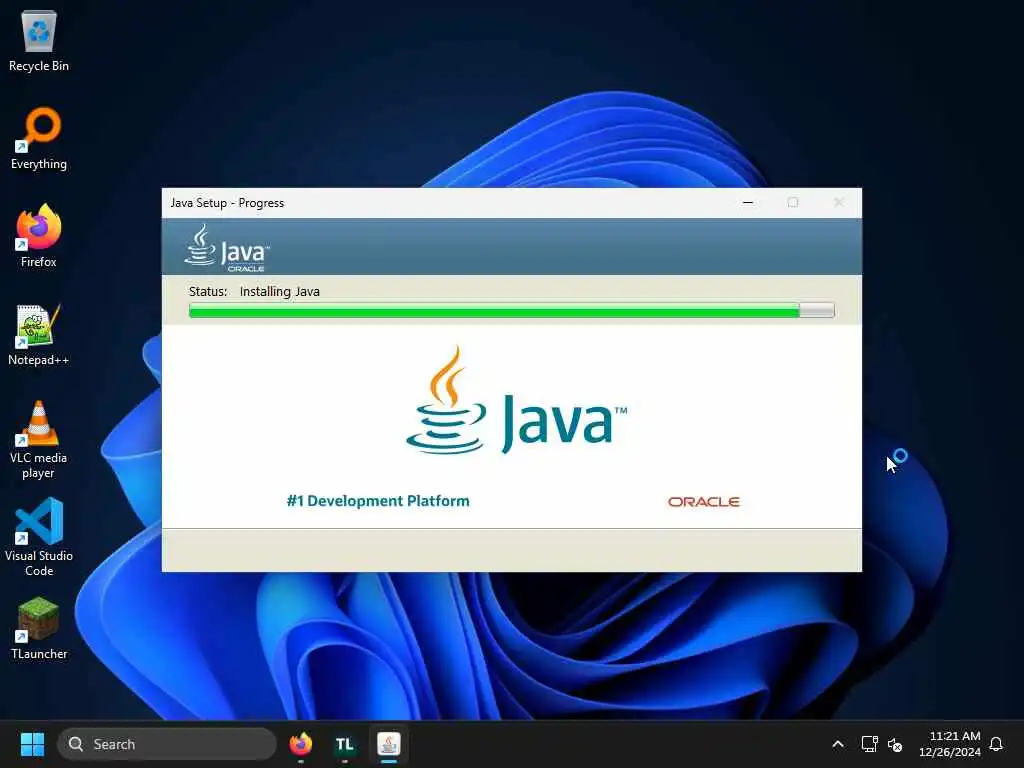
Task: Click the Java Setup taskbar icon
Action: click(x=389, y=744)
